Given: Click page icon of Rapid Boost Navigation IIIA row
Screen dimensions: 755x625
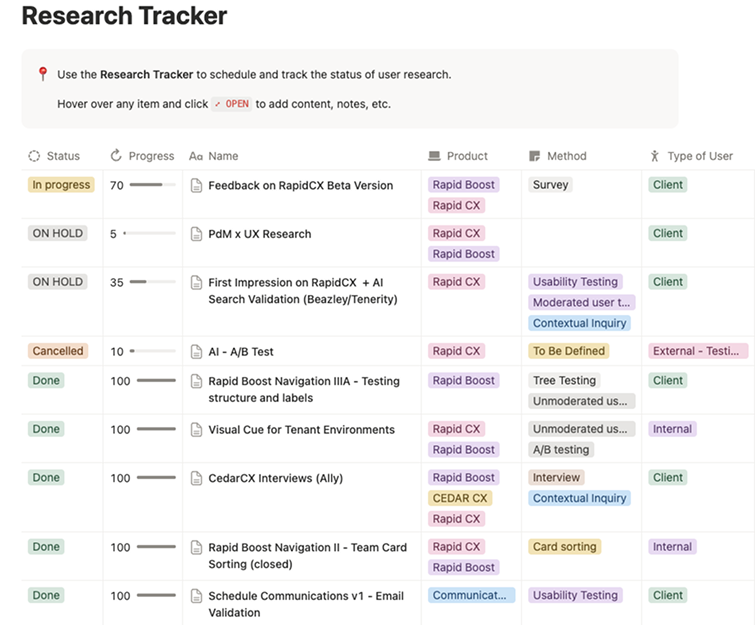Looking at the screenshot, I should coord(196,381).
